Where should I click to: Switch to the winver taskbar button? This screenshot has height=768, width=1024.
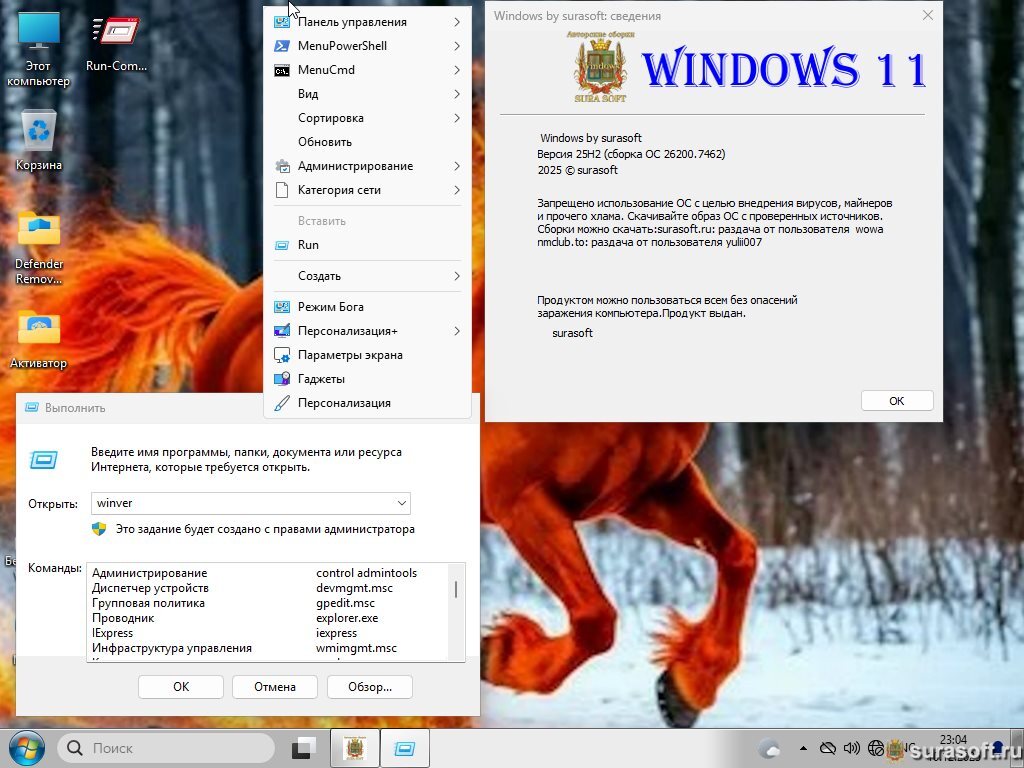pyautogui.click(x=355, y=748)
